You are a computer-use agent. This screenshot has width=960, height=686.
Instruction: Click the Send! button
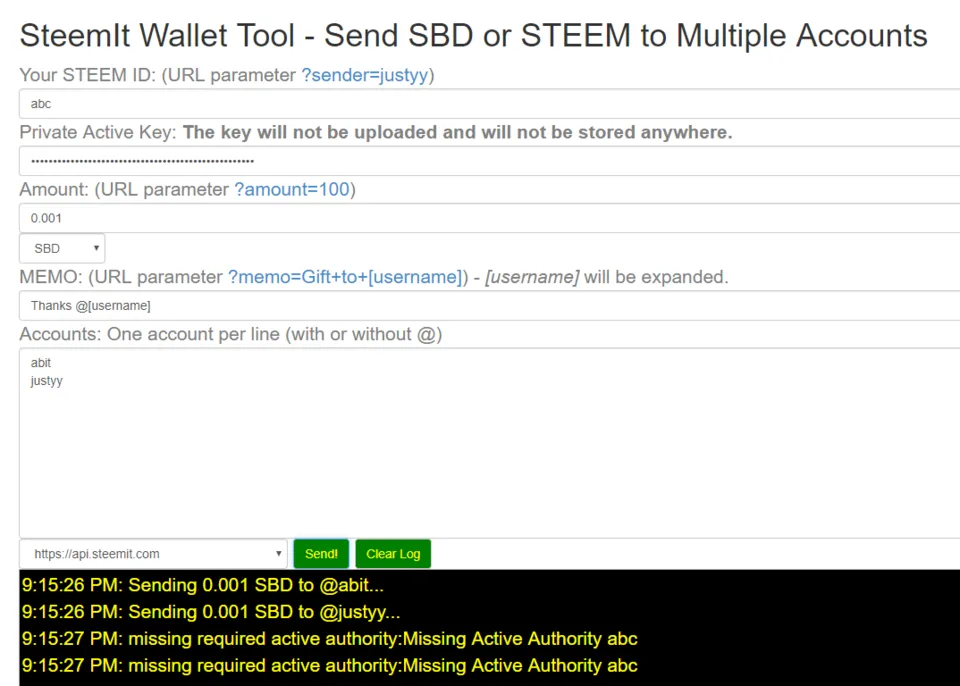(321, 554)
